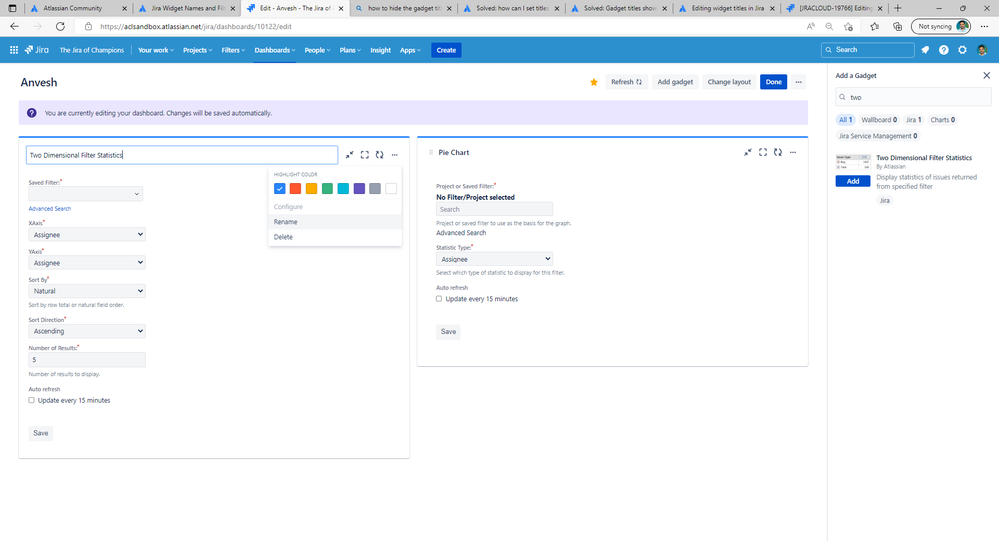Viewport: 999px width, 541px height.
Task: Click the Done button
Action: (773, 82)
